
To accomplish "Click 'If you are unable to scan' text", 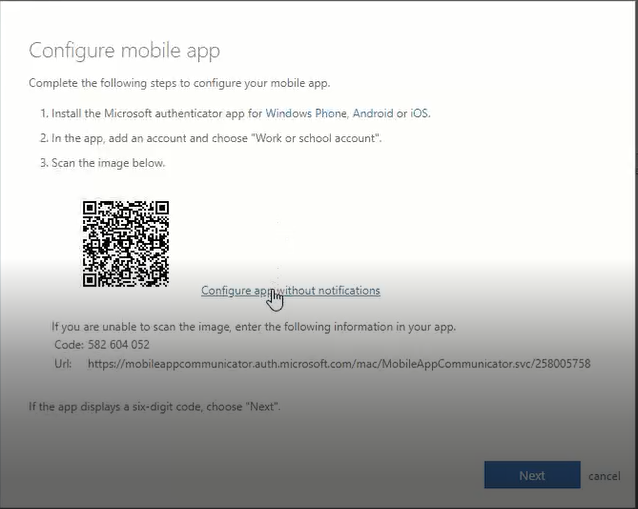I will (x=253, y=327).
